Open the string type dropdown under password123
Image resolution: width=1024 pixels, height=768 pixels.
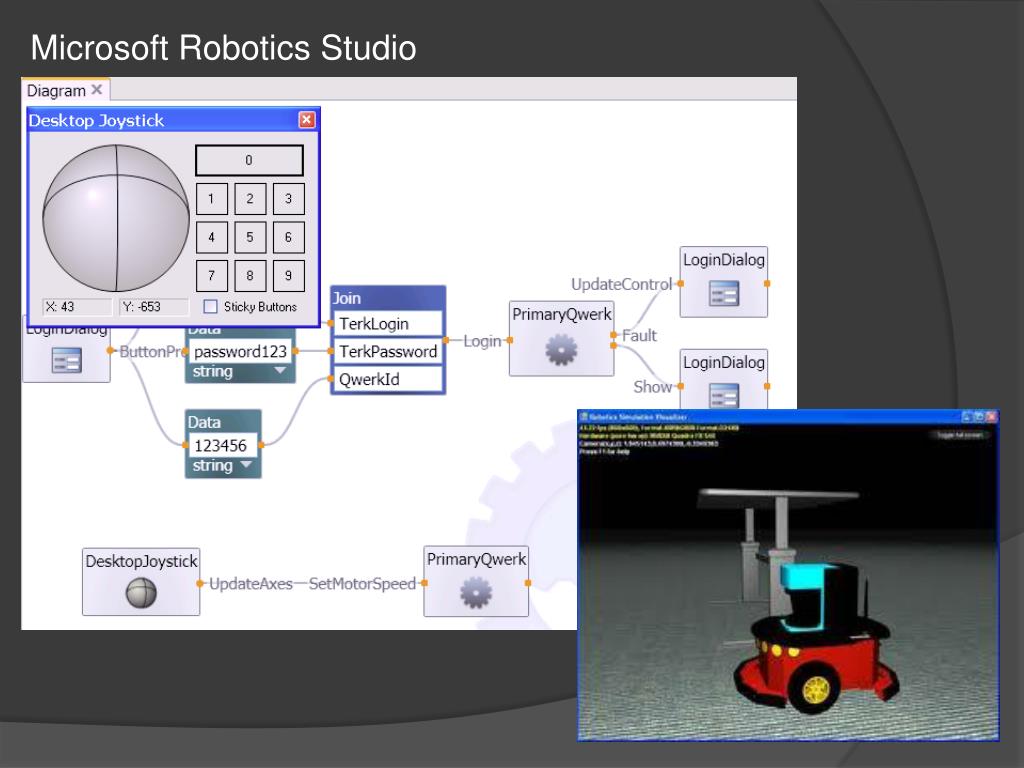click(280, 370)
